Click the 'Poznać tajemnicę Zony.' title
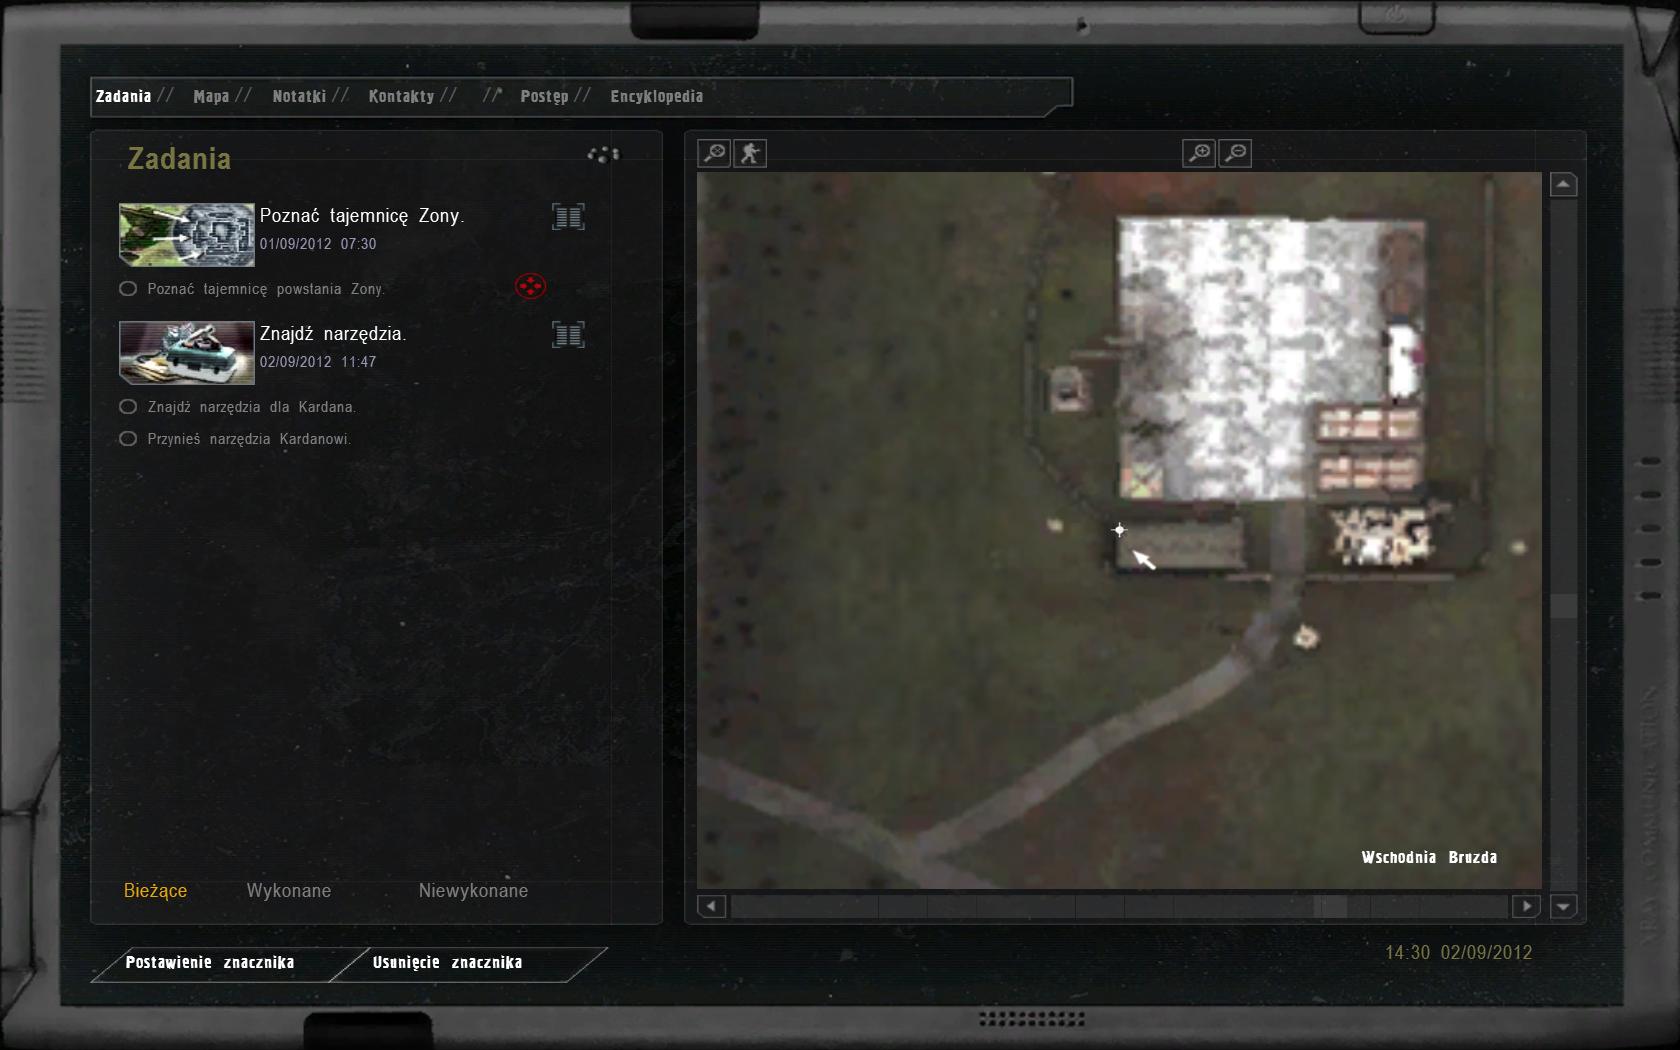Screen dimensions: 1680x1050 point(362,216)
